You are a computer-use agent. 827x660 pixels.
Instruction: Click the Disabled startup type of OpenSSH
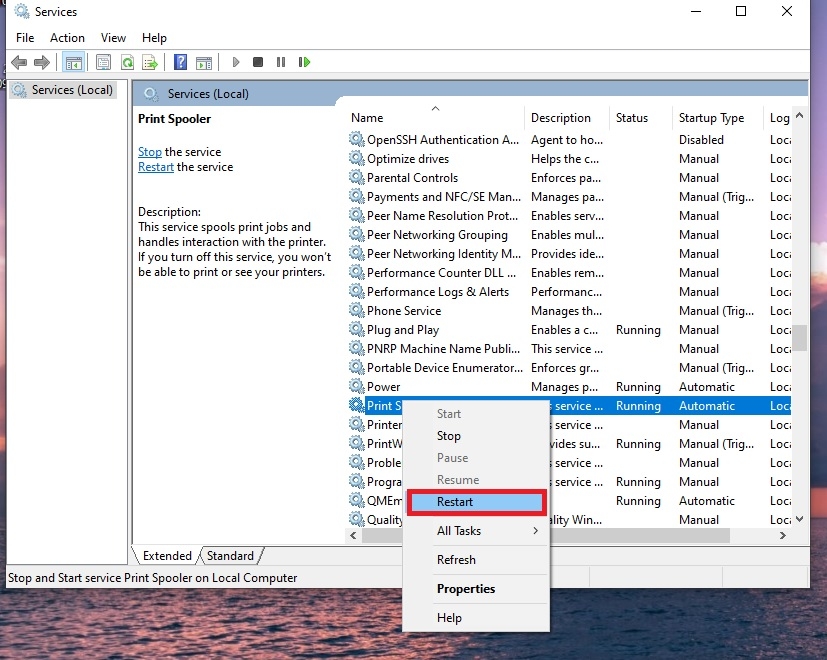(x=701, y=140)
